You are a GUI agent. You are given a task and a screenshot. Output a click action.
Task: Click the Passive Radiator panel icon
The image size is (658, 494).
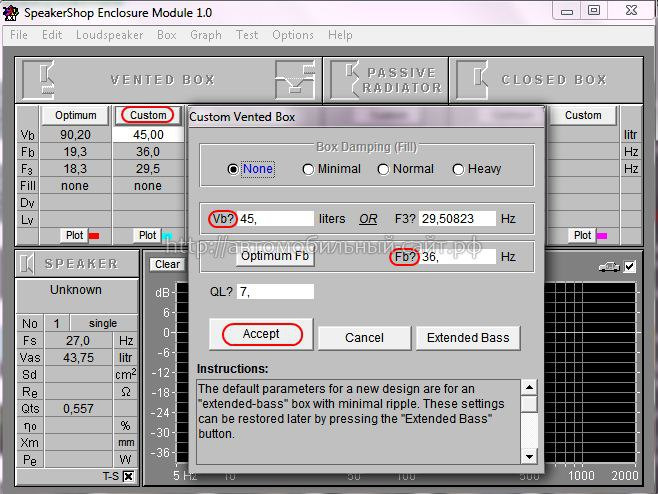pos(345,79)
